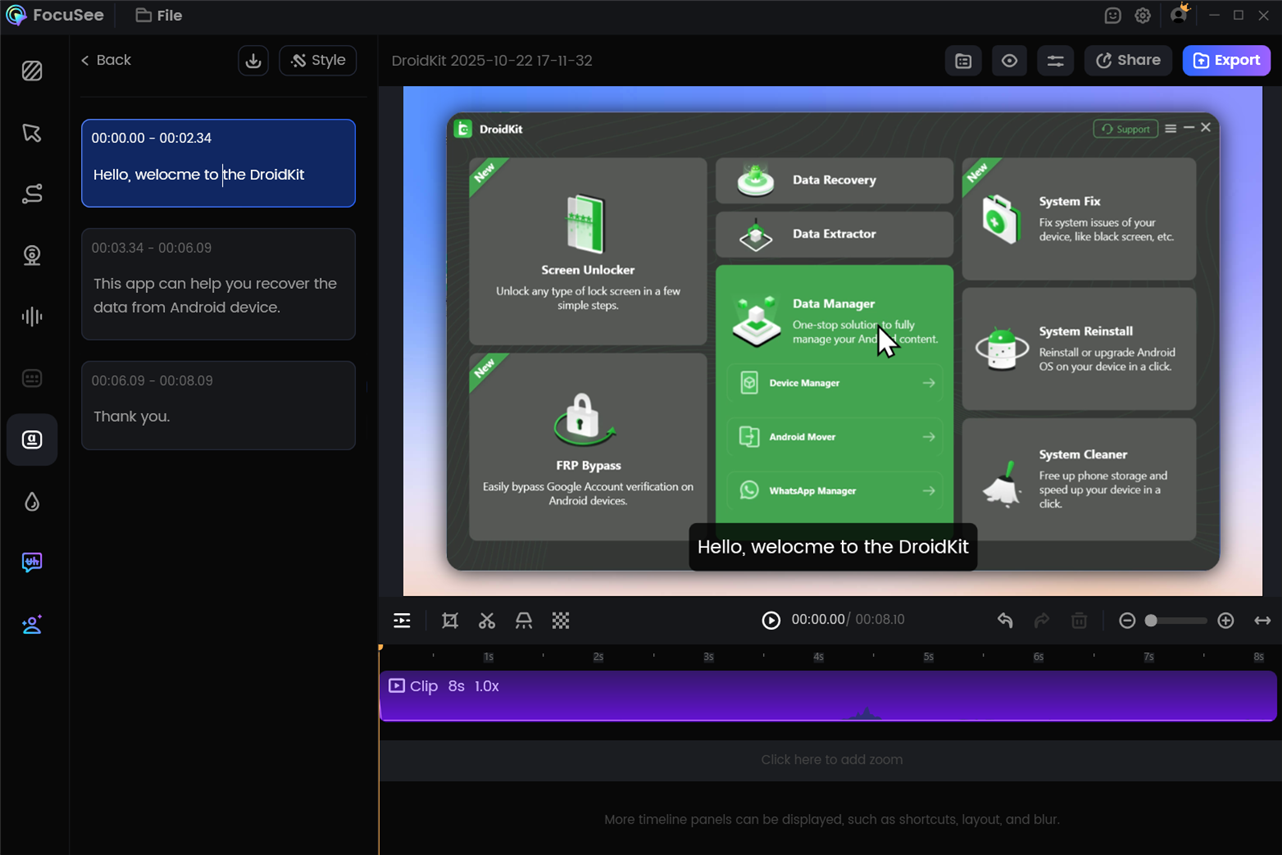This screenshot has height=855, width=1282.
Task: Click the scissors split tool
Action: coord(487,621)
